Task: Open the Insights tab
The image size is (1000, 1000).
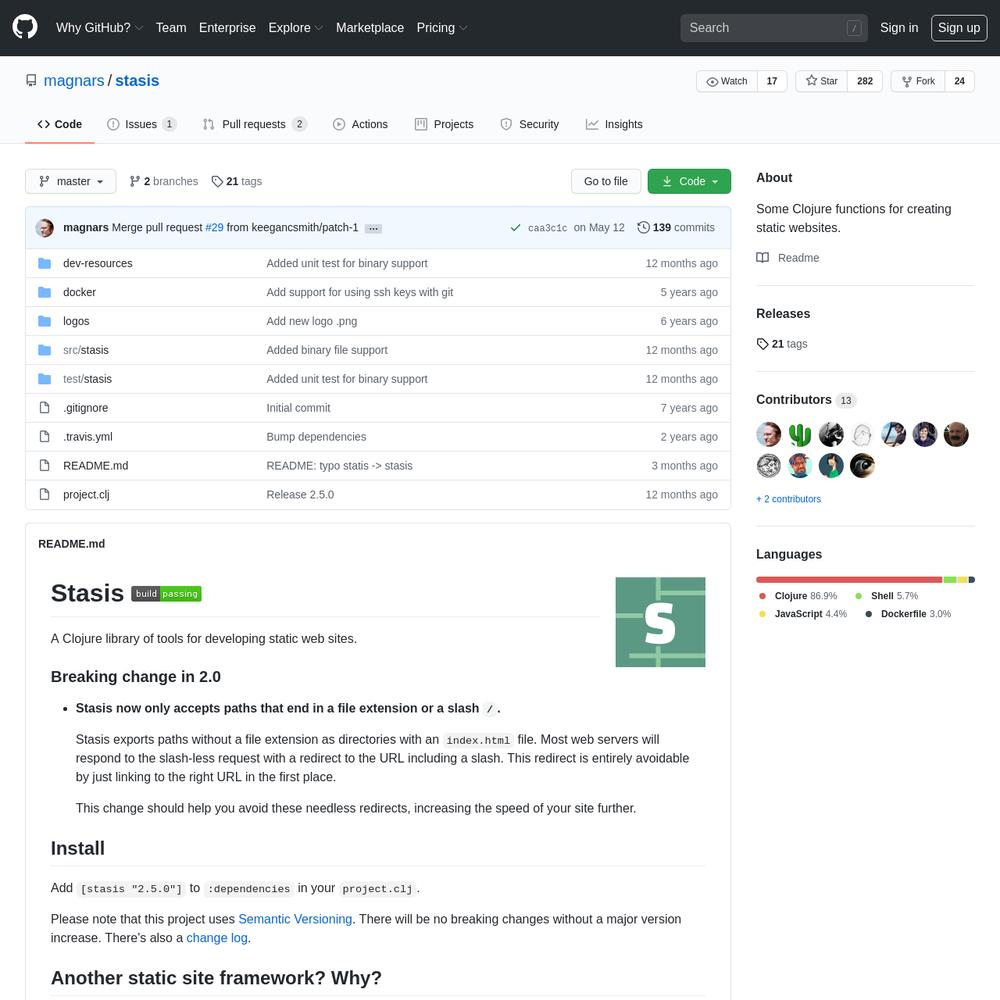Action: pos(614,124)
